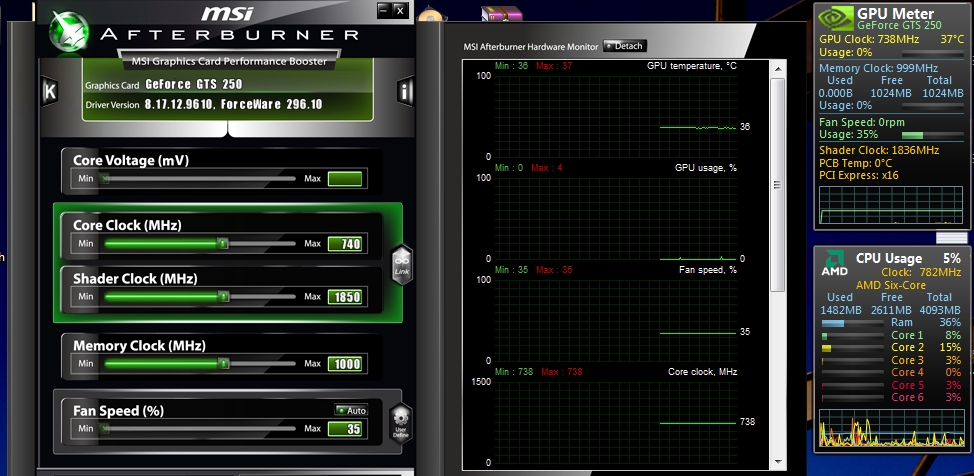This screenshot has height=476, width=974.
Task: Click the AMD logo in CPU Usage gadget
Action: pyautogui.click(x=834, y=264)
